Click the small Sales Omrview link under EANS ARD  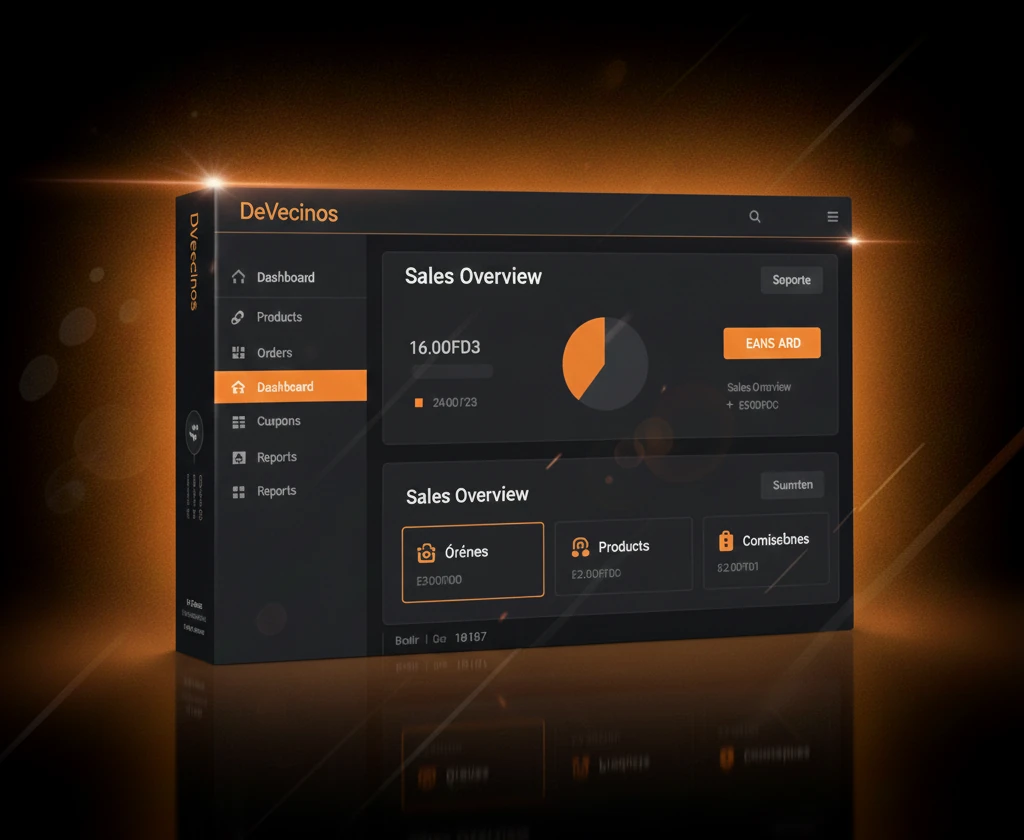pos(758,387)
